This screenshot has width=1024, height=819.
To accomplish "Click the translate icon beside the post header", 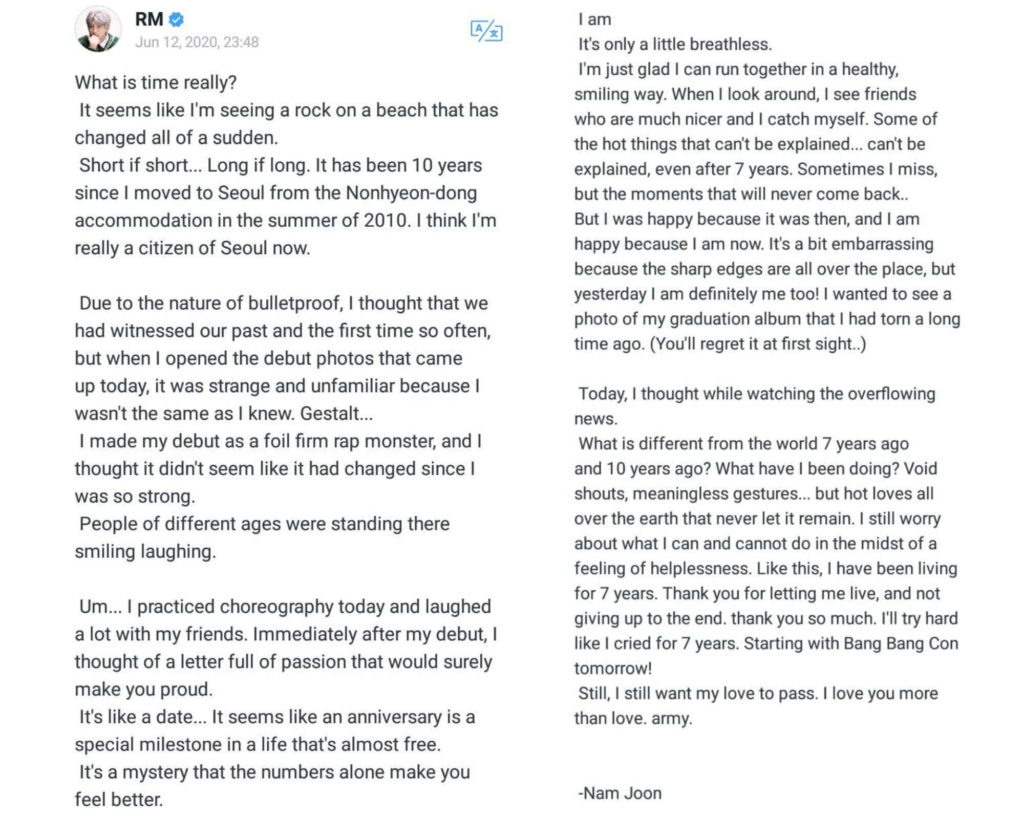I will click(486, 31).
